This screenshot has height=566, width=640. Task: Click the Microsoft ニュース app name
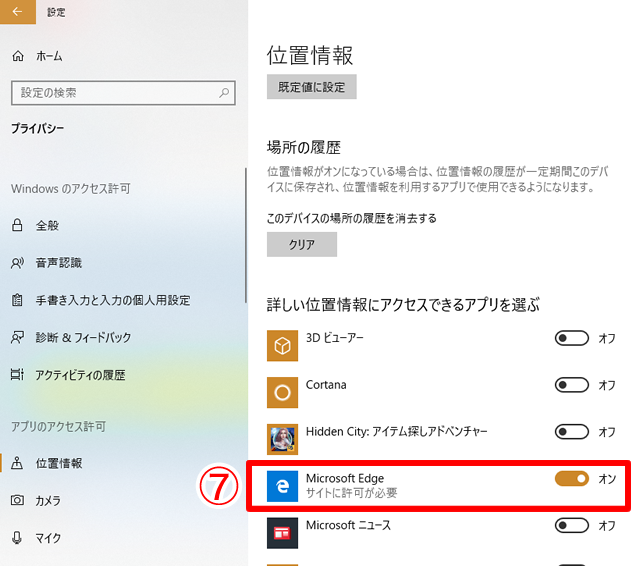pos(348,525)
